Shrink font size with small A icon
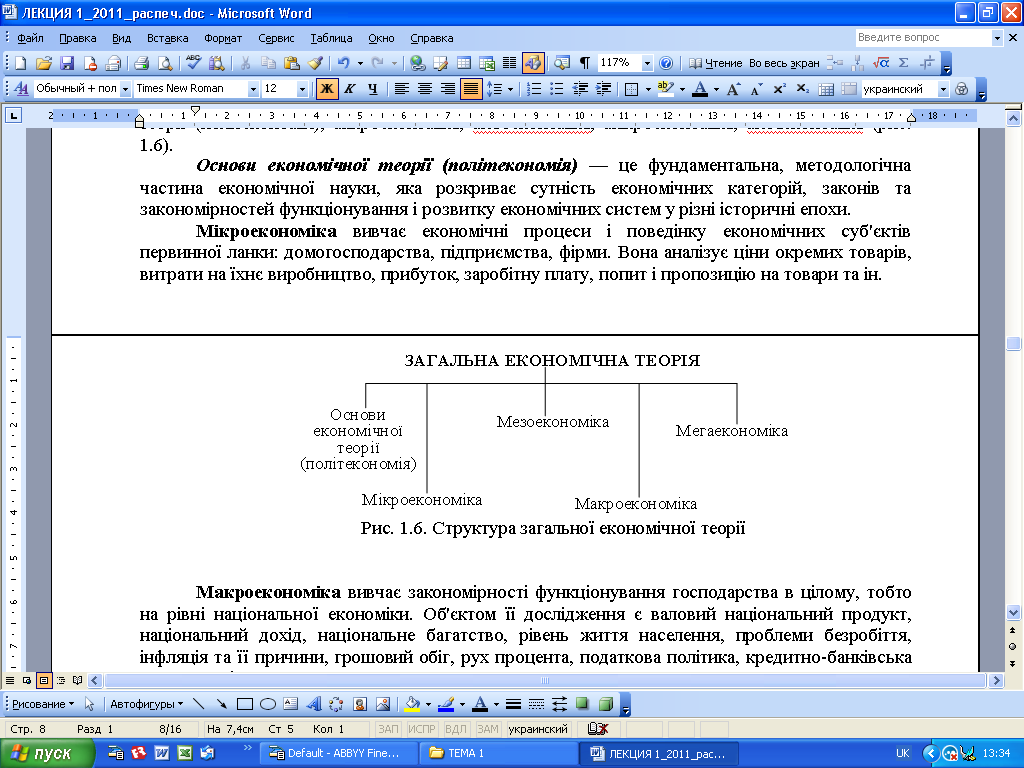The height and width of the screenshot is (768, 1024). pos(756,89)
